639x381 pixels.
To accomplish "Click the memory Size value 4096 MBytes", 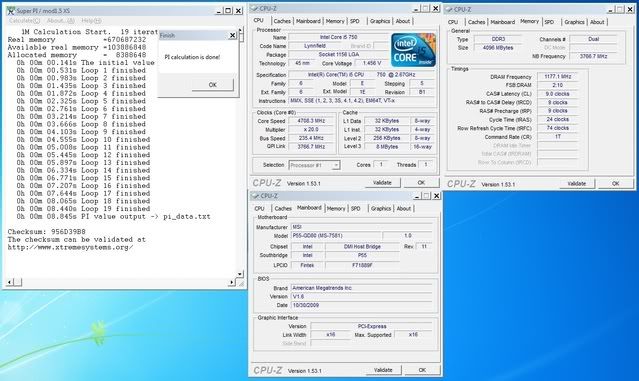I will point(498,48).
